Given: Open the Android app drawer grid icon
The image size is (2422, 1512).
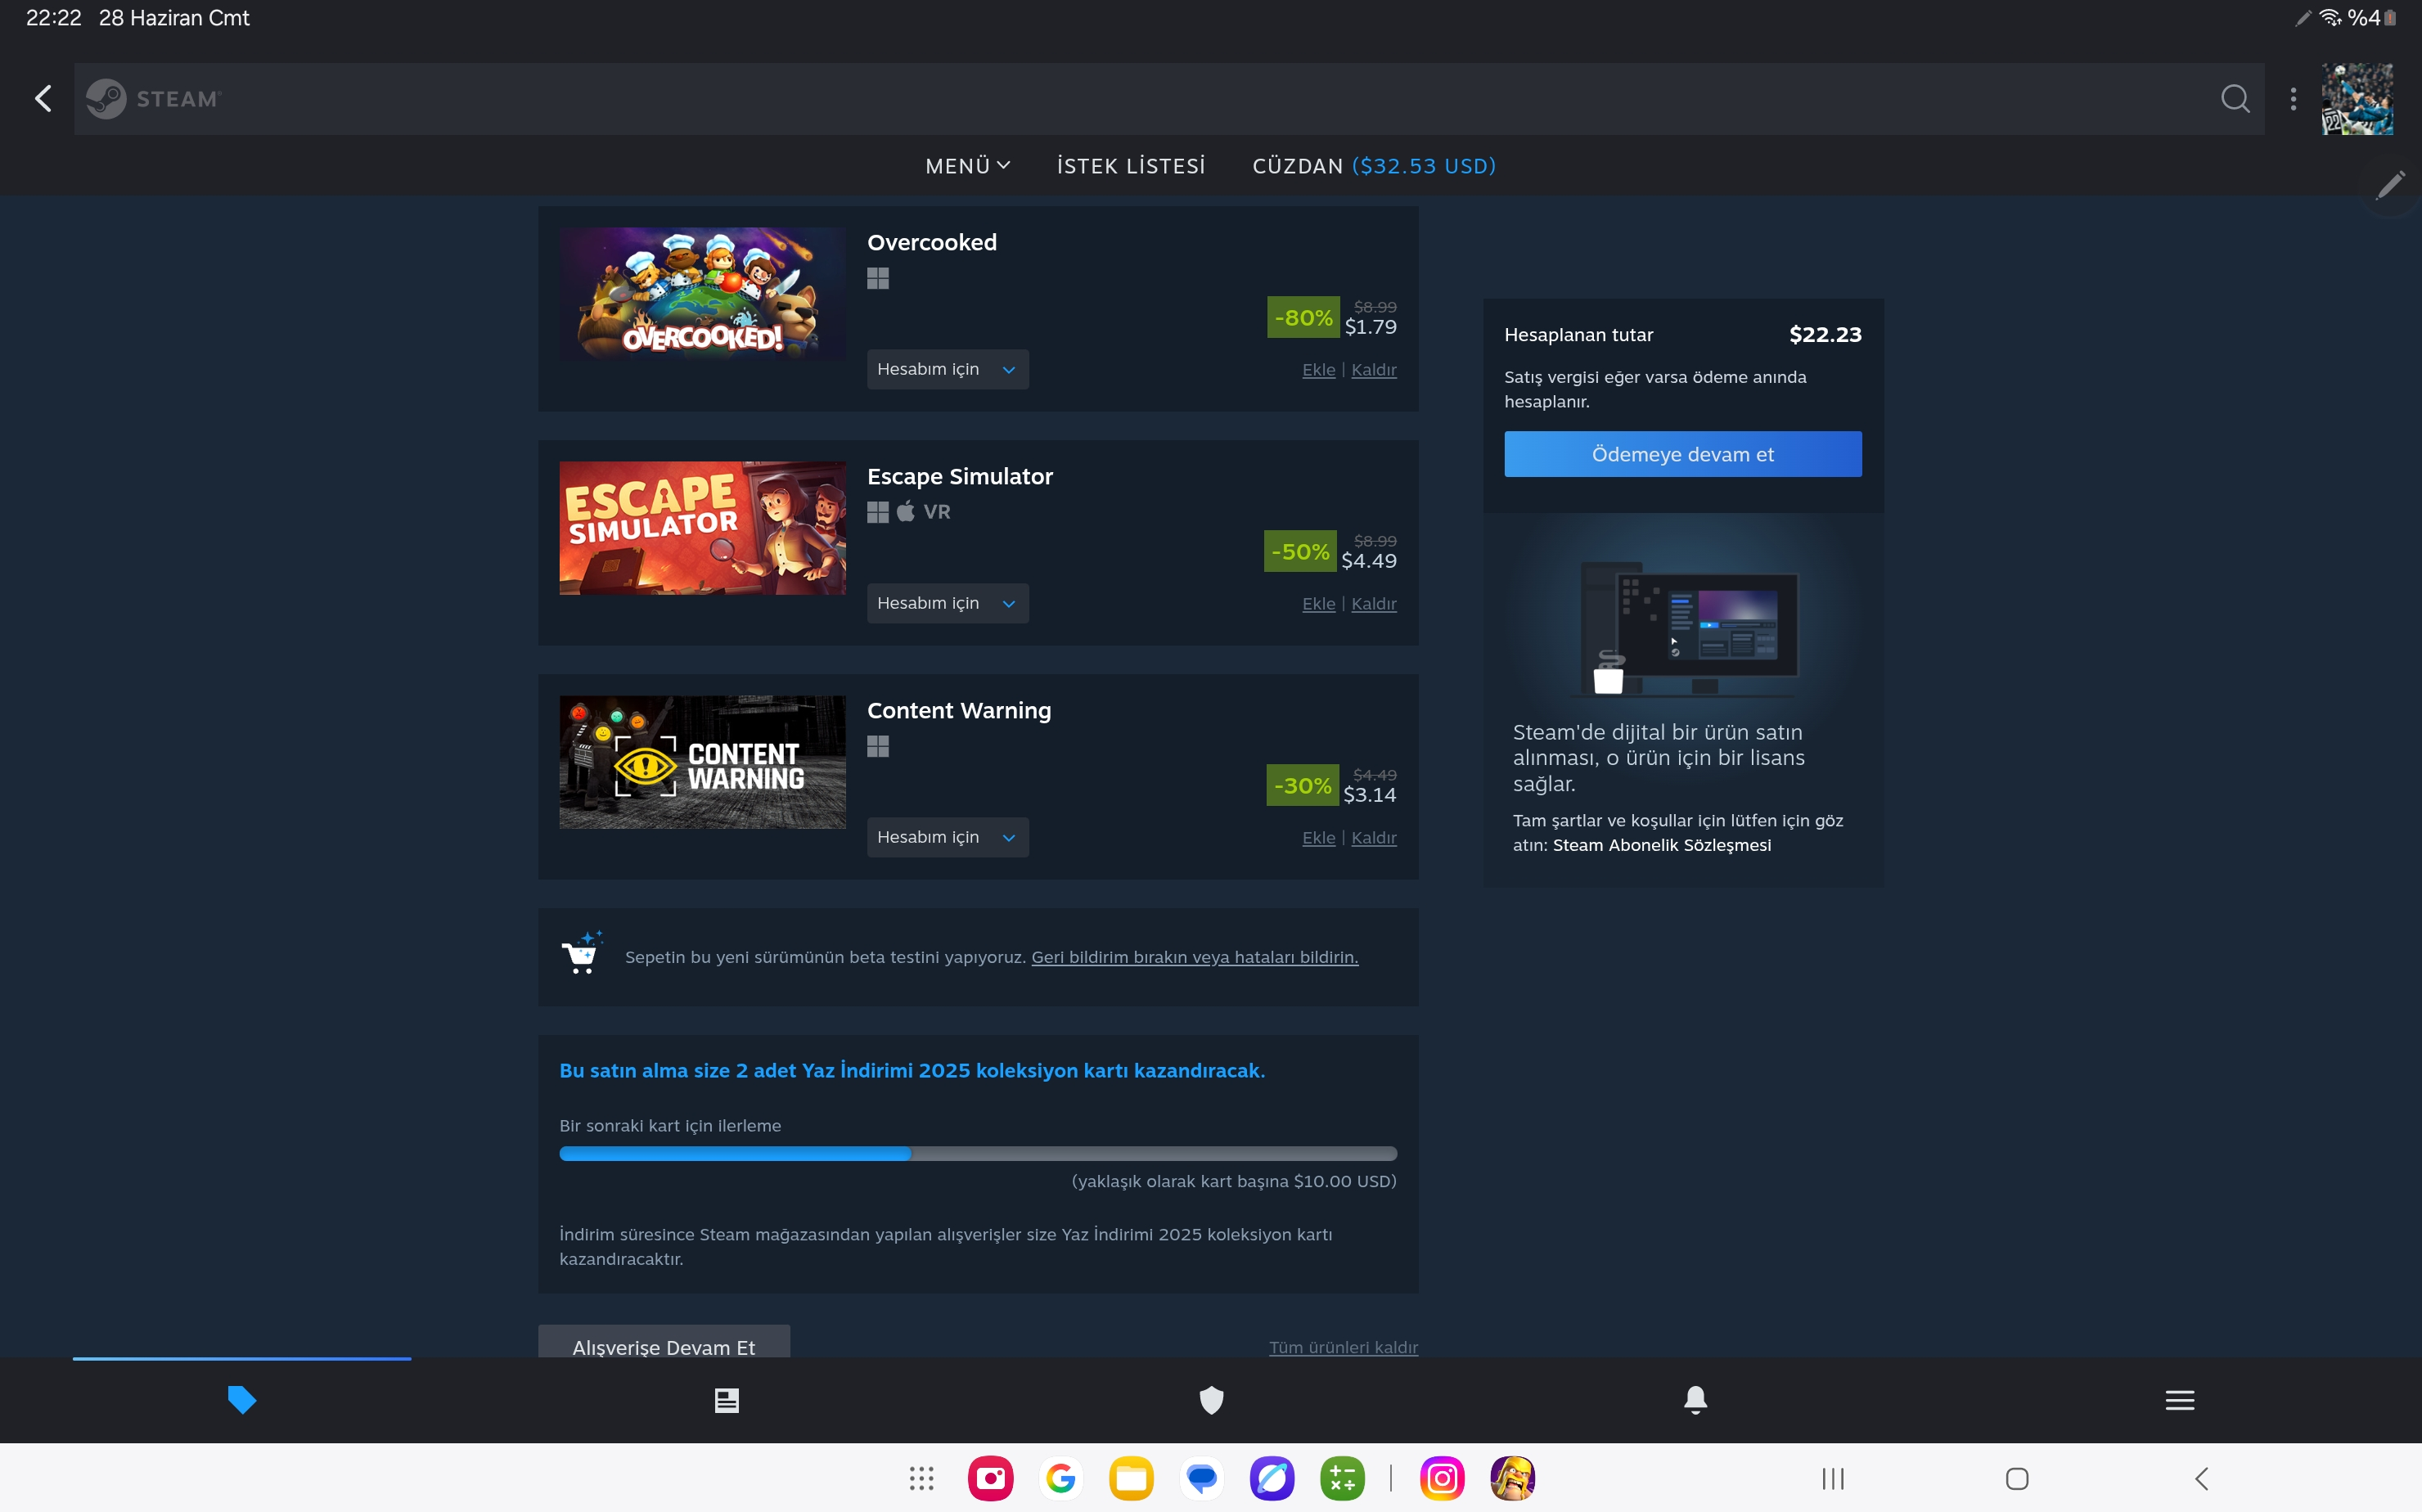Looking at the screenshot, I should tap(921, 1478).
